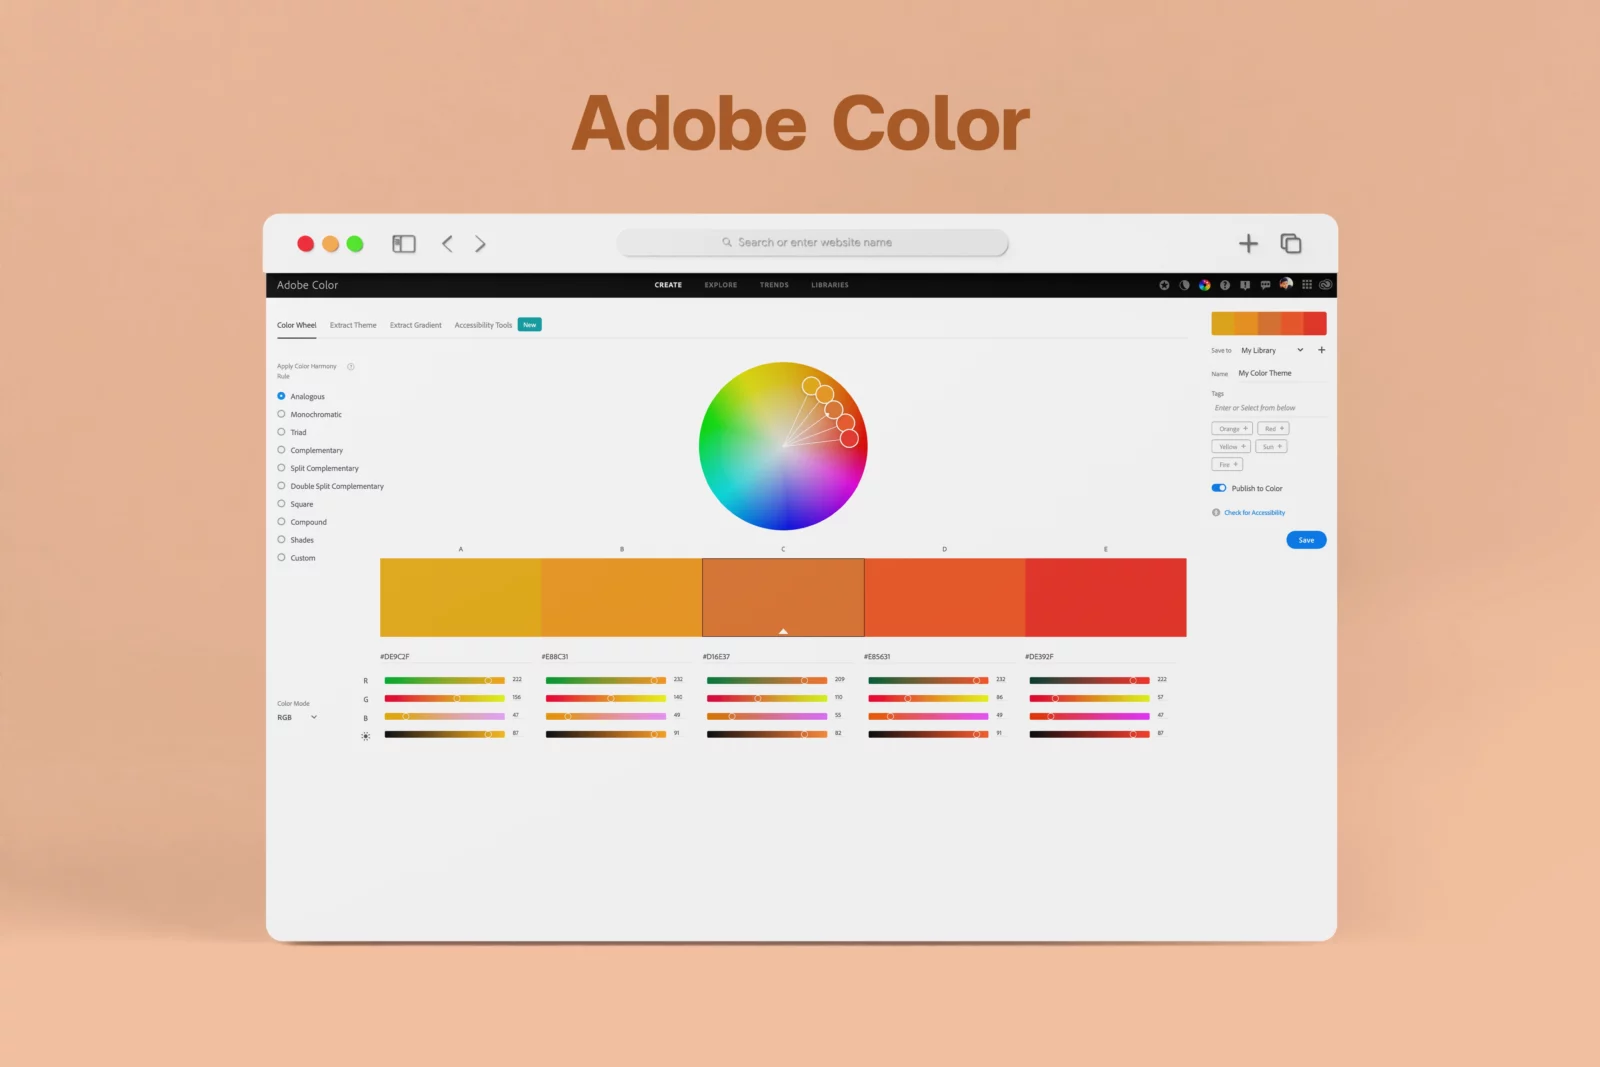Click the harmony rule info icon
This screenshot has width=1600, height=1067.
351,366
